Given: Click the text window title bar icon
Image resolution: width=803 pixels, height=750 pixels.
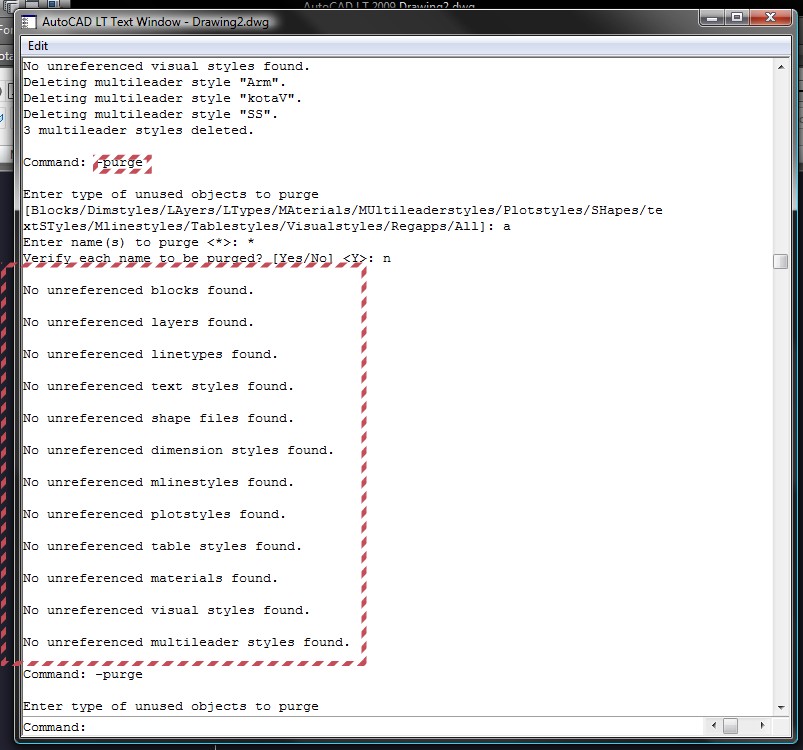Looking at the screenshot, I should click(x=29, y=22).
